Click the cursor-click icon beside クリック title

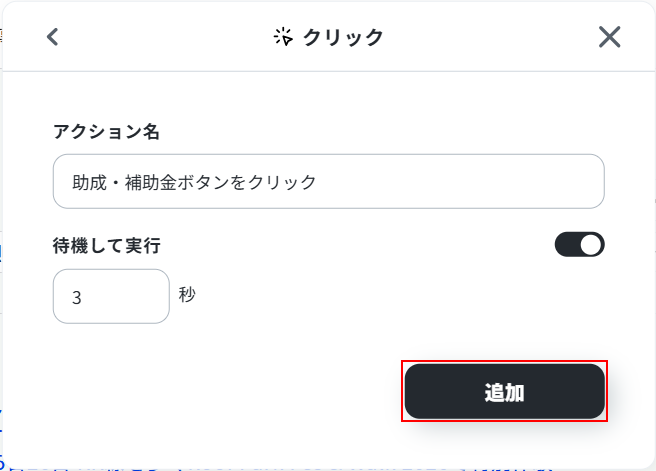tap(283, 37)
